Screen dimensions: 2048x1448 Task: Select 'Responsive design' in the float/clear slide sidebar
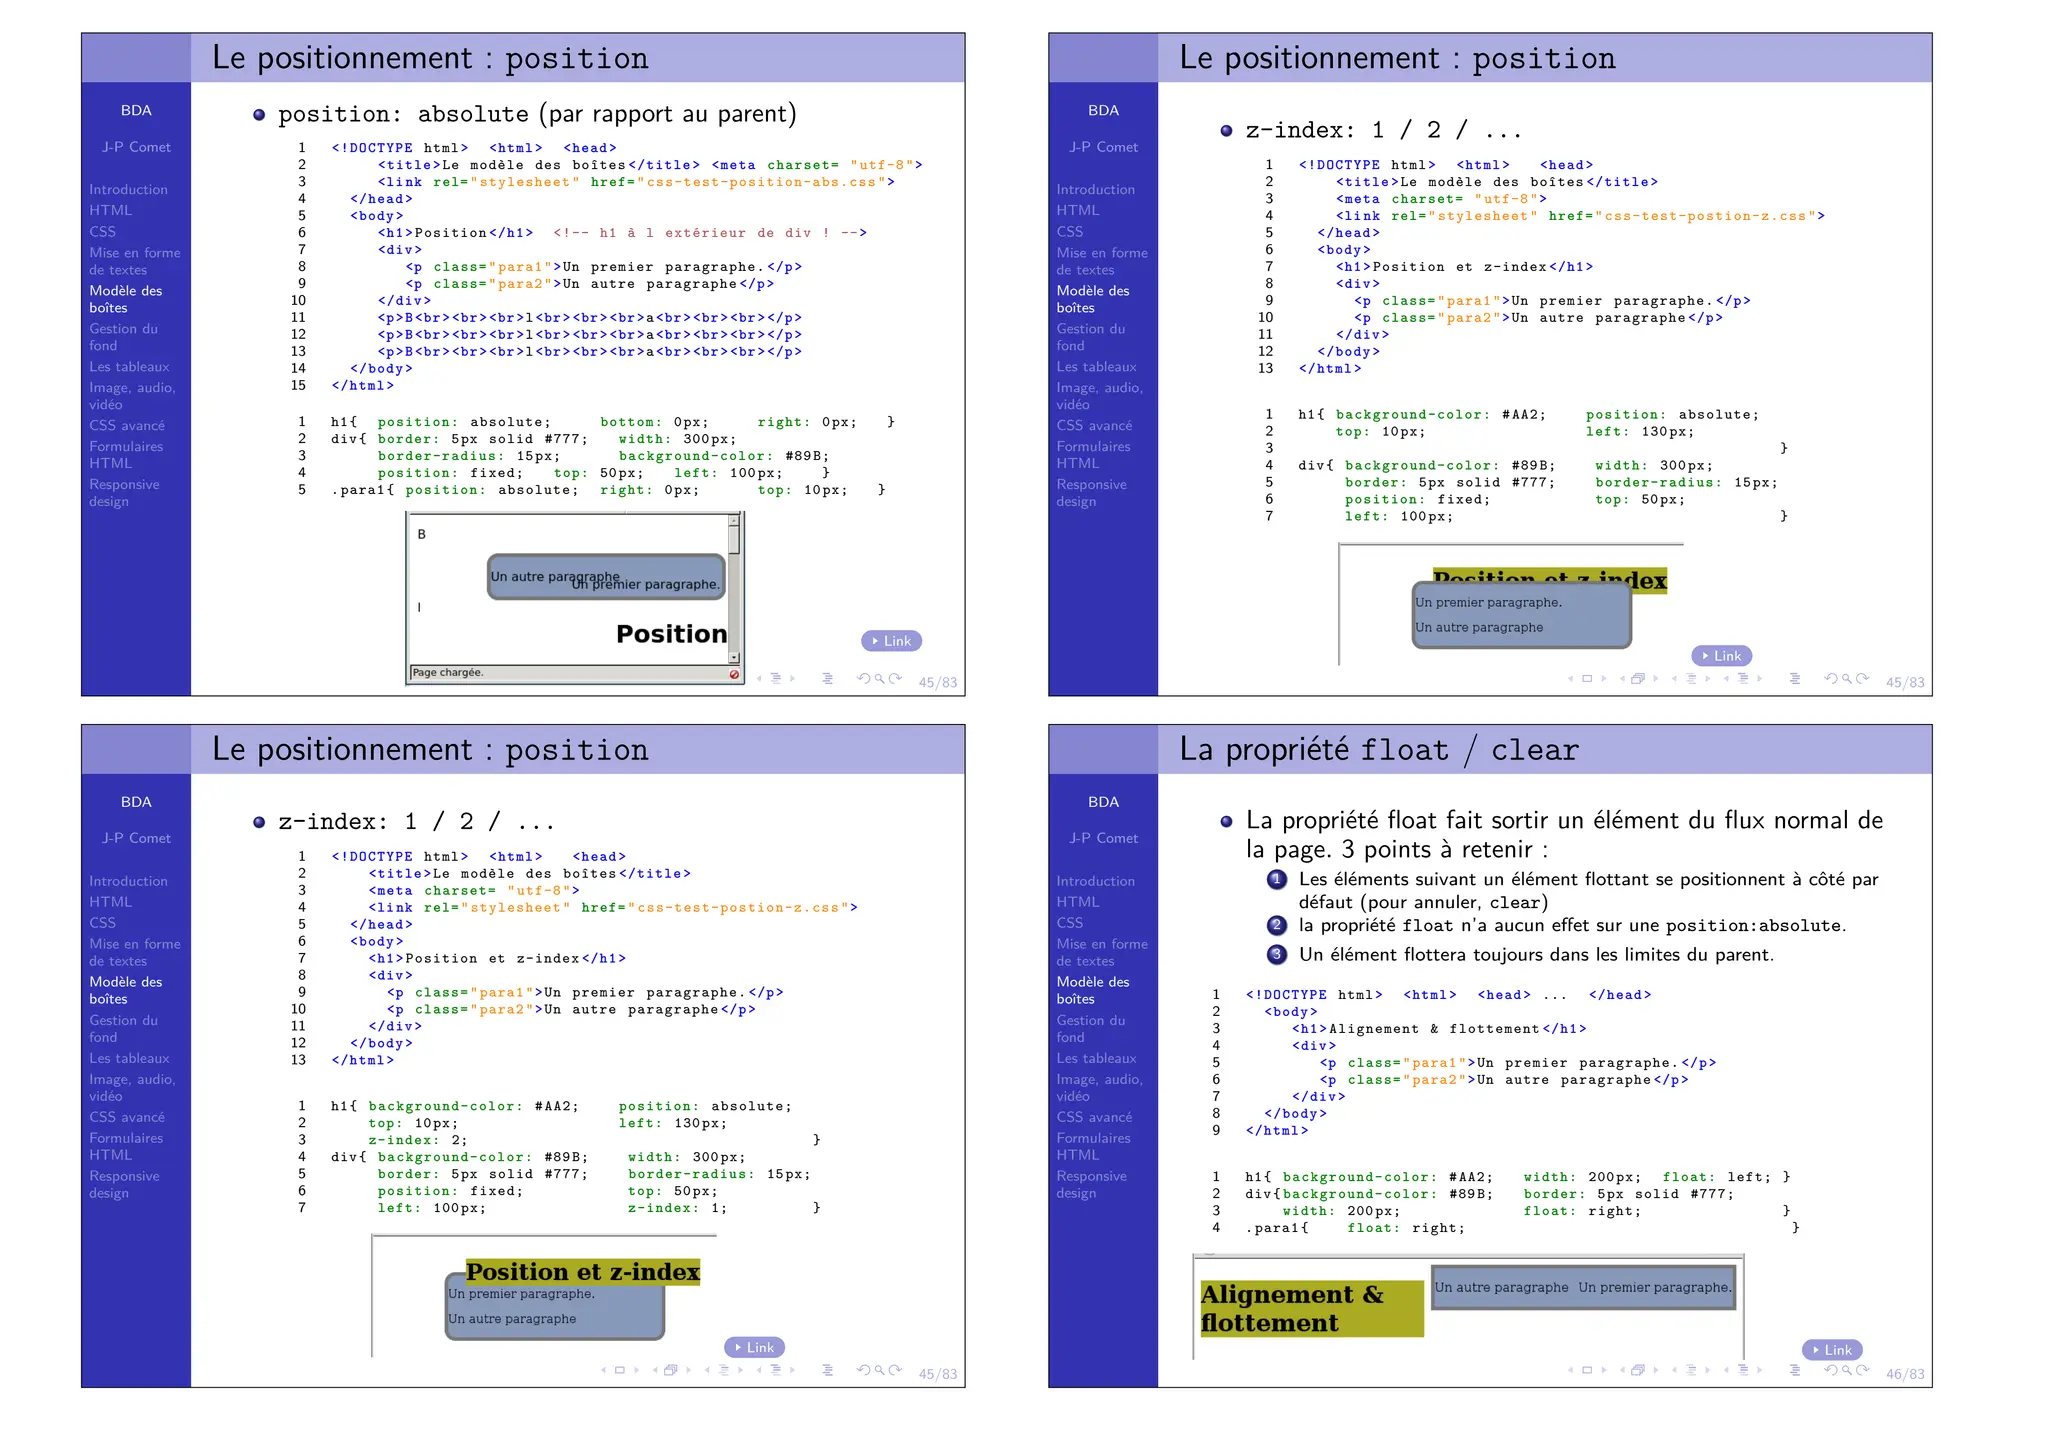point(1090,1184)
